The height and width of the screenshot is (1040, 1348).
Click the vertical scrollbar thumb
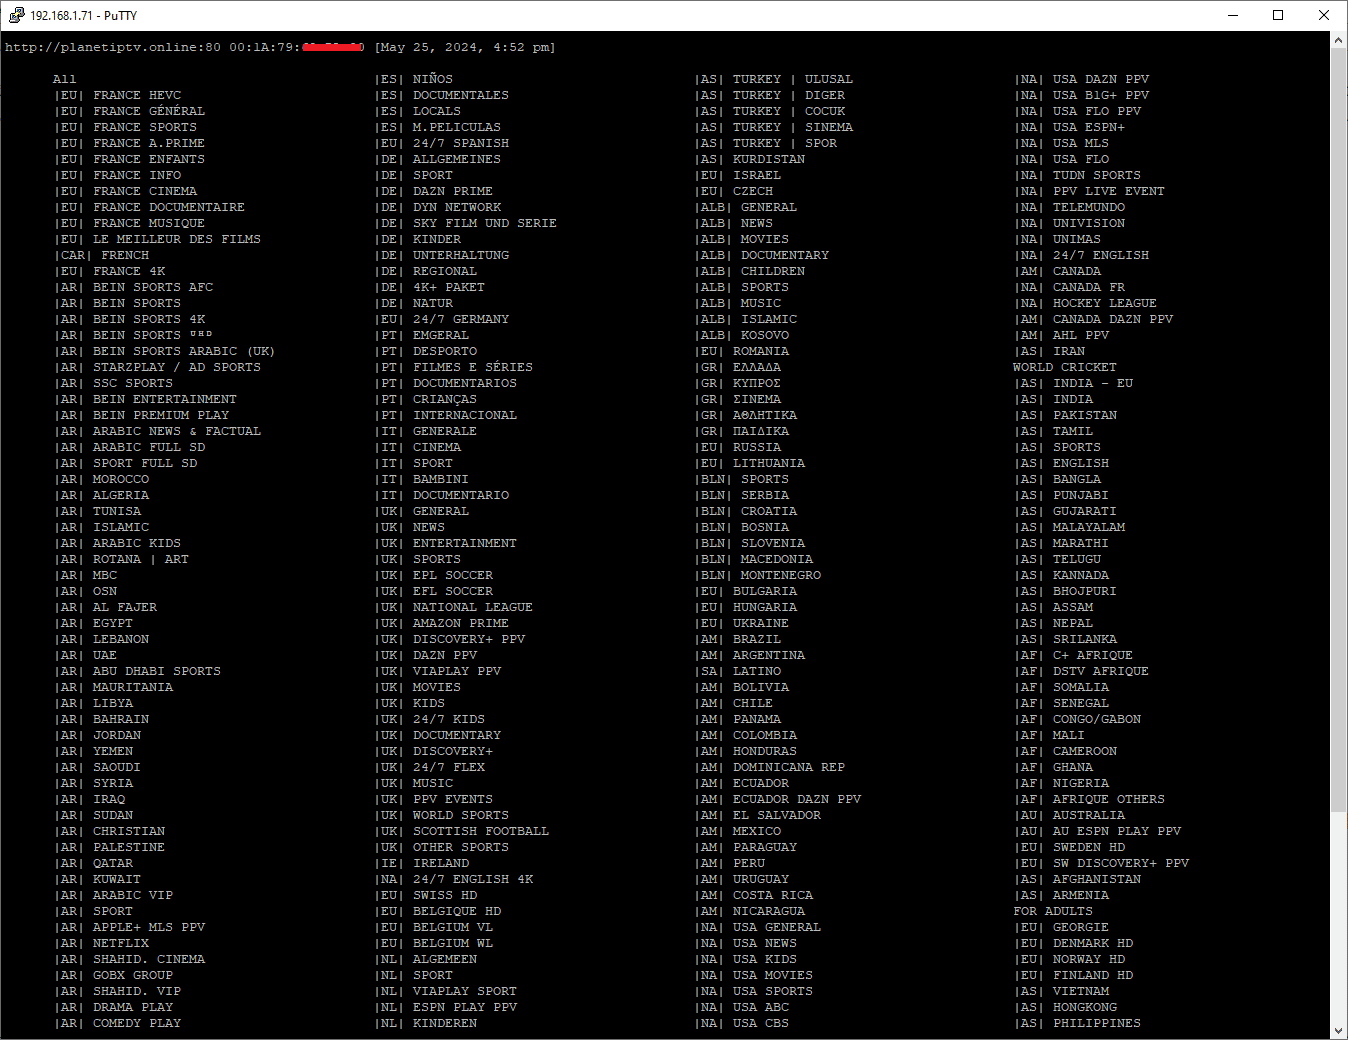1339,430
